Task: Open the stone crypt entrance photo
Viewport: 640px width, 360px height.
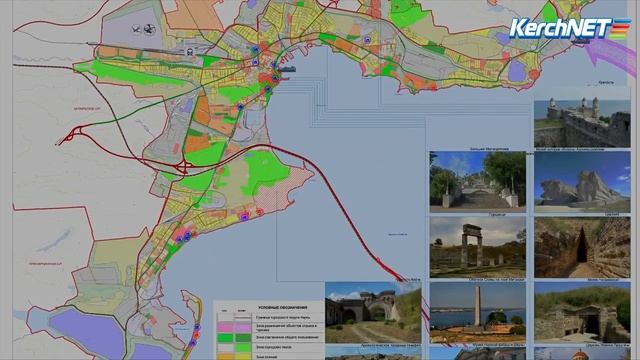Action: coord(582,313)
